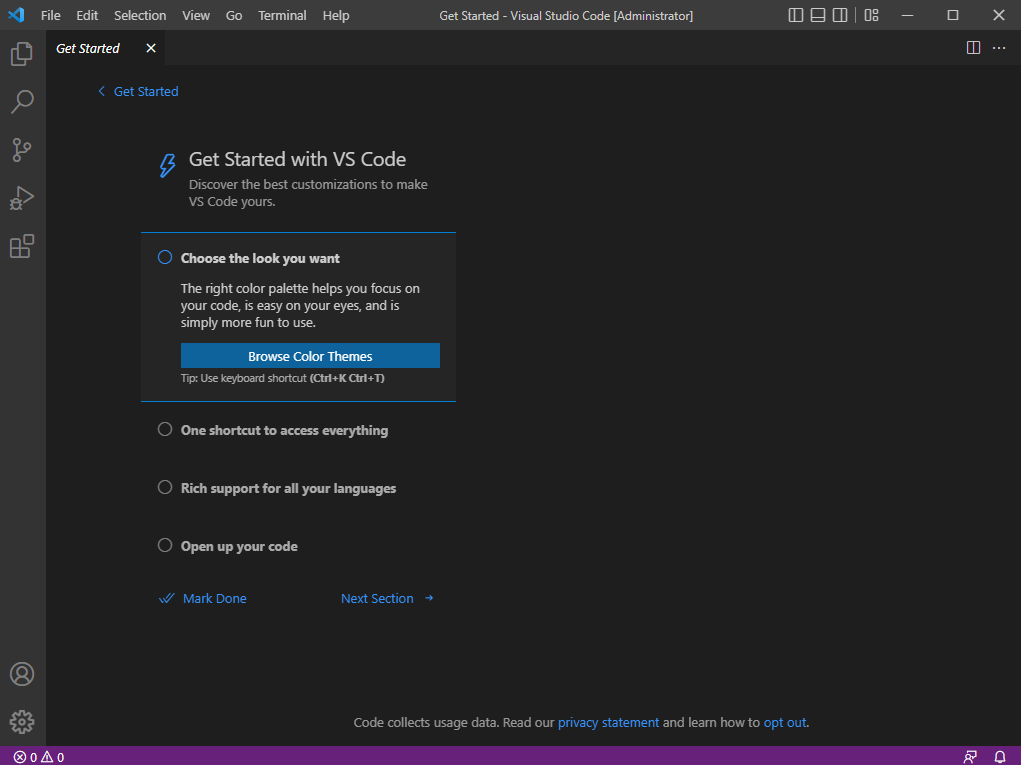Open the Search view in activity bar
This screenshot has width=1021, height=765.
(x=22, y=102)
